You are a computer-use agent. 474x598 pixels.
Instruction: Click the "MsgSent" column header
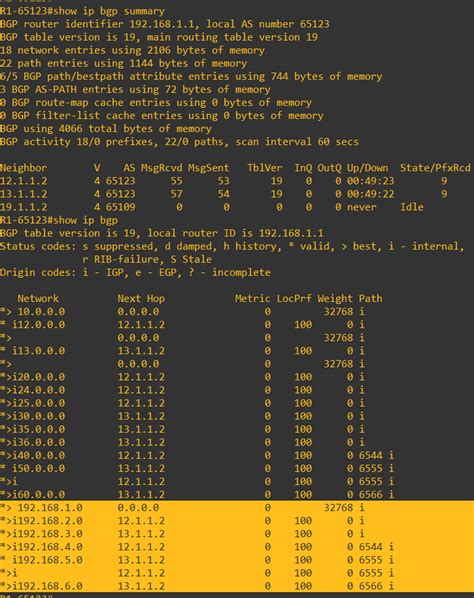(x=209, y=168)
